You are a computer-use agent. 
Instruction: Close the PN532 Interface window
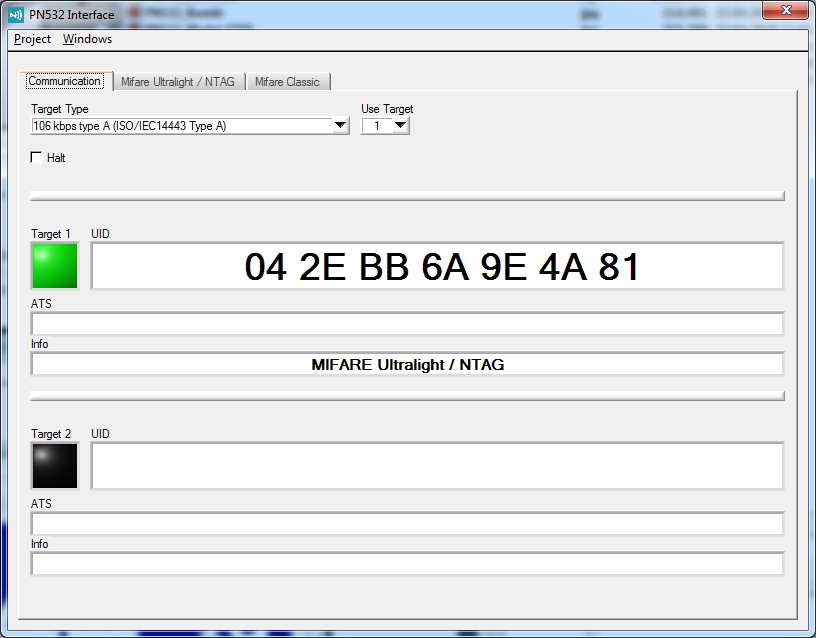786,10
